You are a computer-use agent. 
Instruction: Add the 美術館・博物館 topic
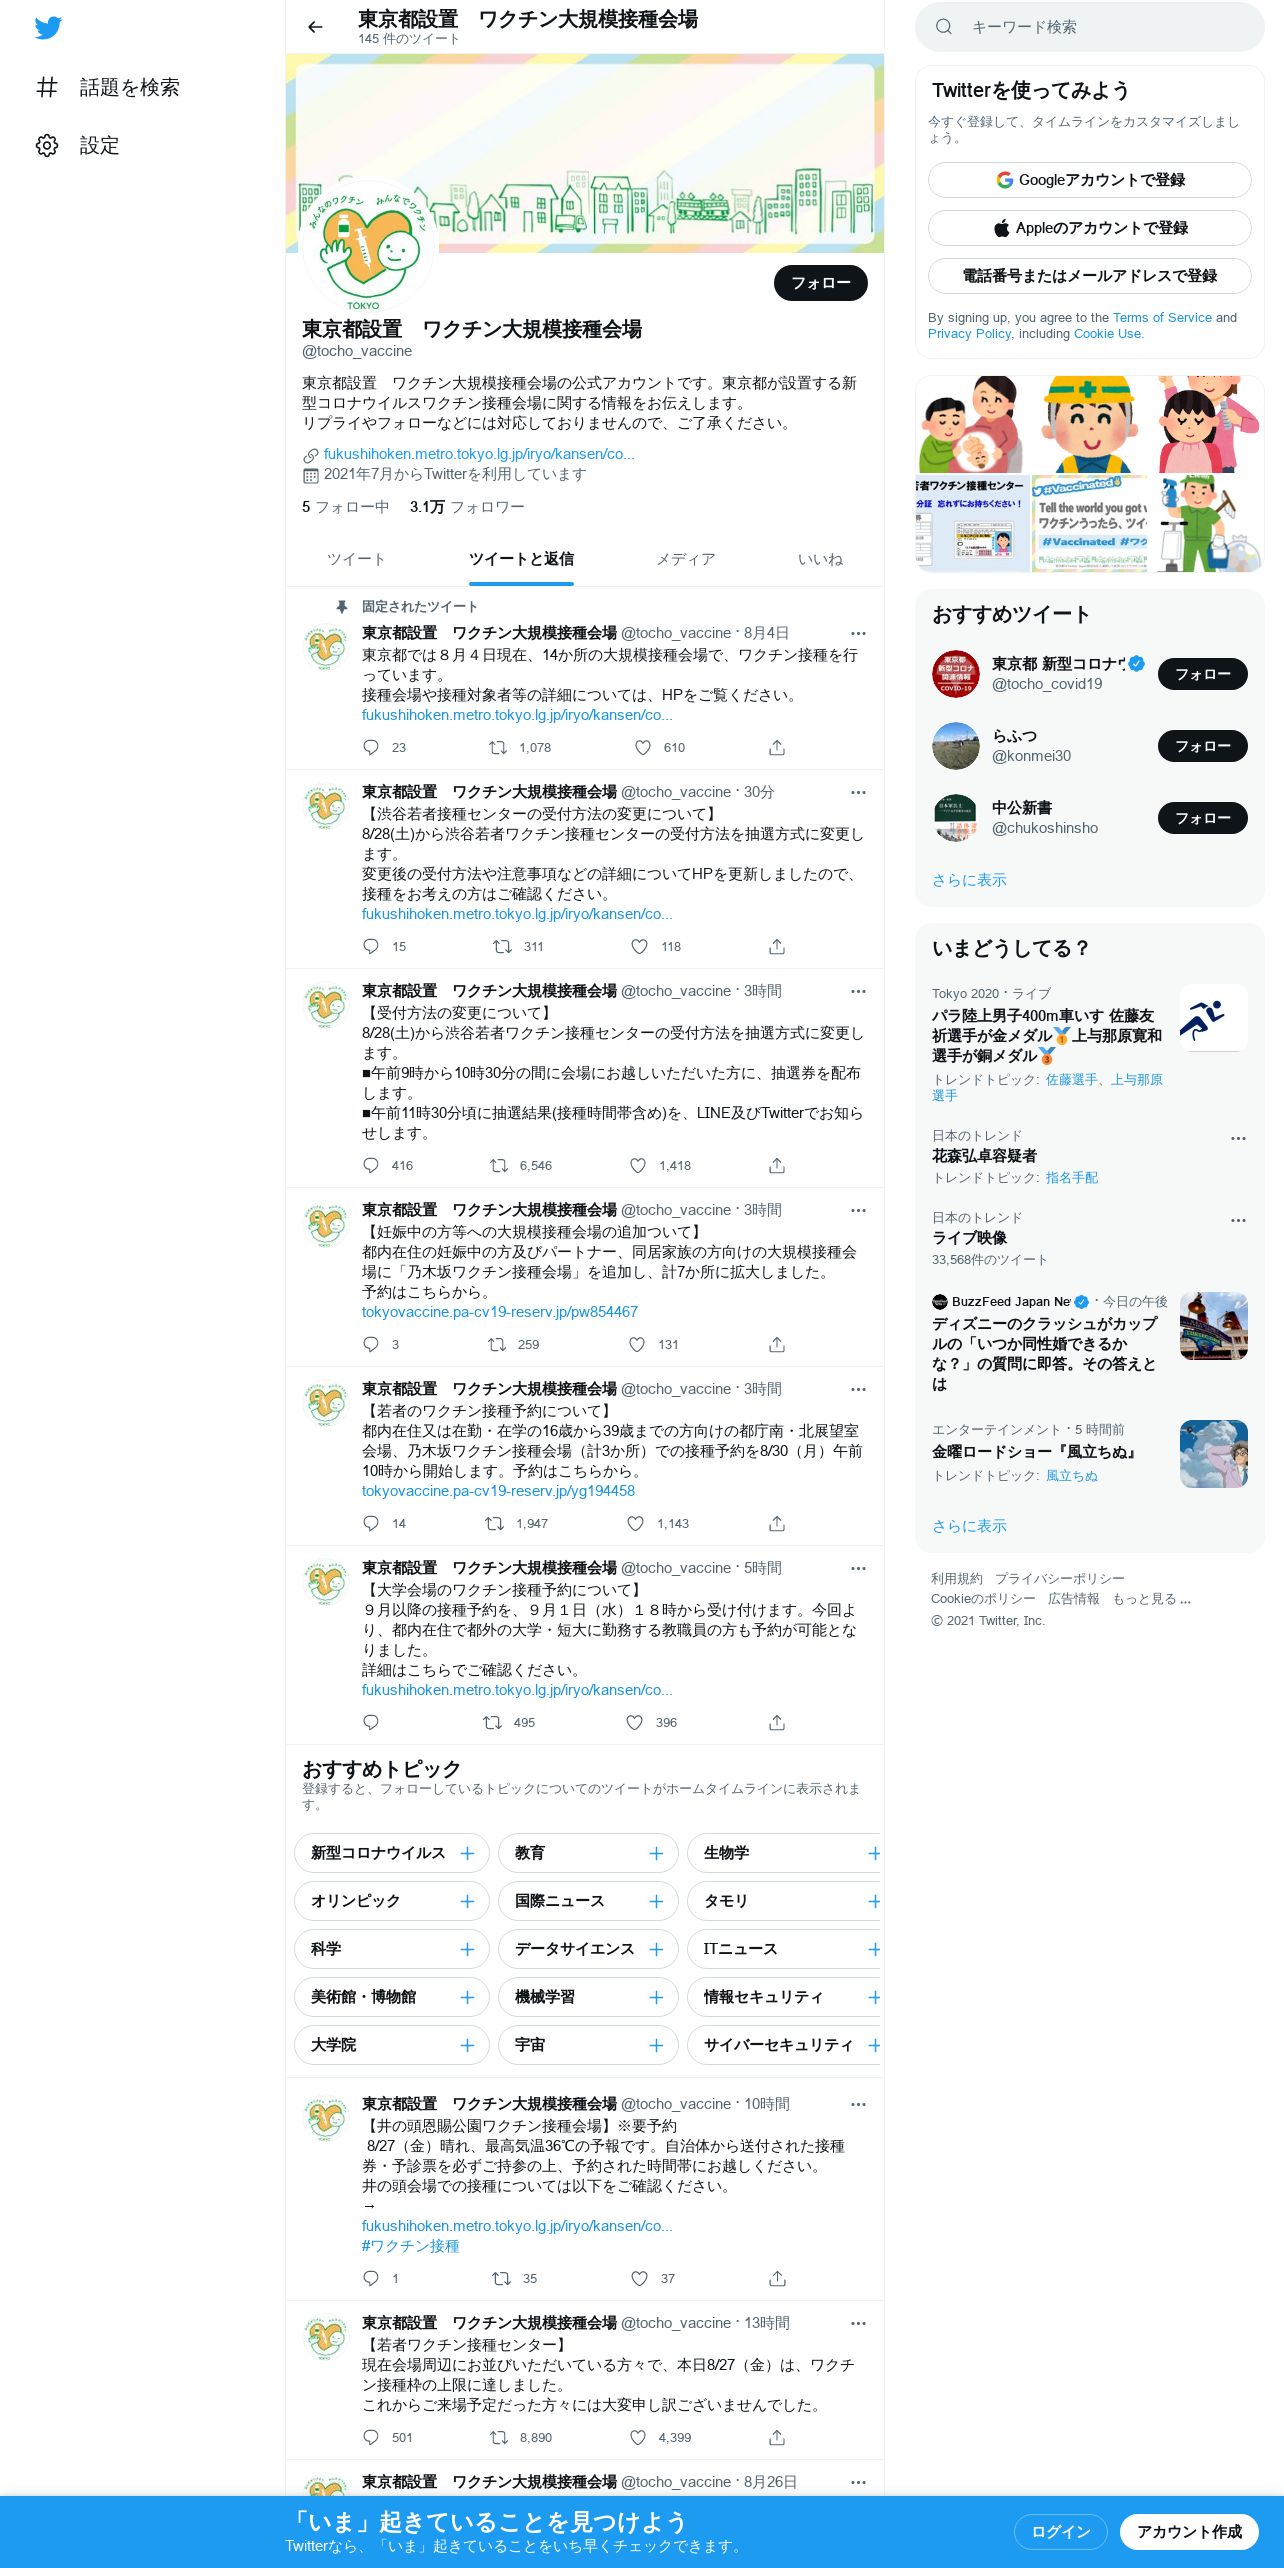tap(467, 1997)
